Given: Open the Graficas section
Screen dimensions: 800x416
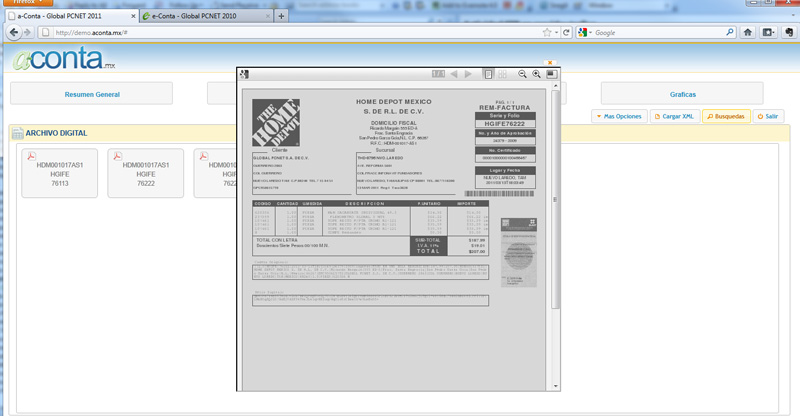Looking at the screenshot, I should coord(682,94).
